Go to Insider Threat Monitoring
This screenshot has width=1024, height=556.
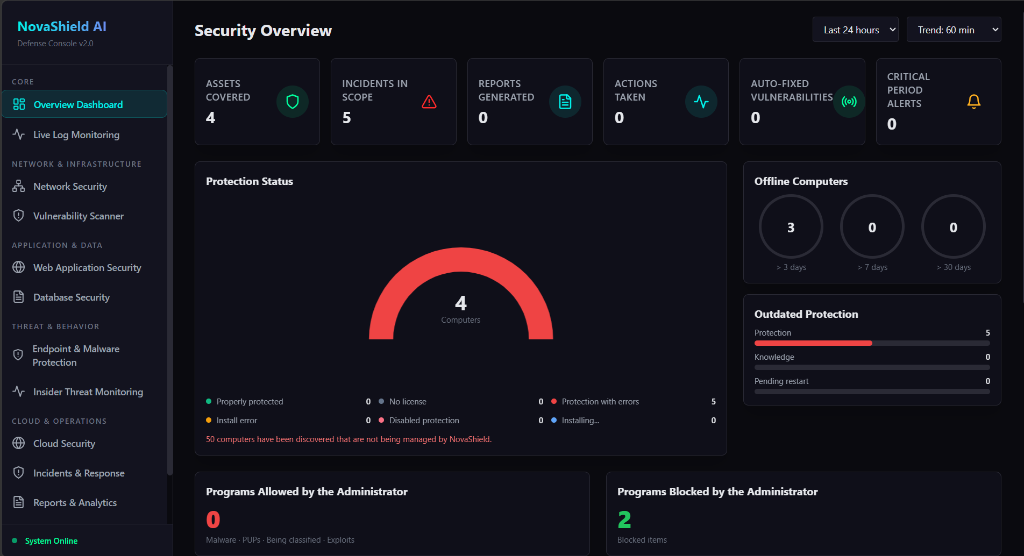click(x=84, y=391)
